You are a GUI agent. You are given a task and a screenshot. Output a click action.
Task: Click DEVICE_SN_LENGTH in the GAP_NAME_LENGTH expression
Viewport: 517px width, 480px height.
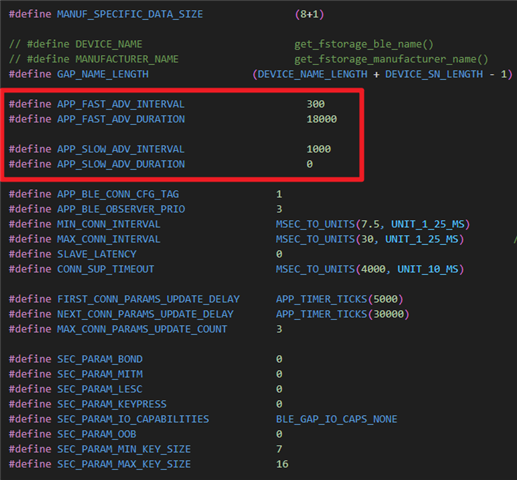tap(434, 74)
